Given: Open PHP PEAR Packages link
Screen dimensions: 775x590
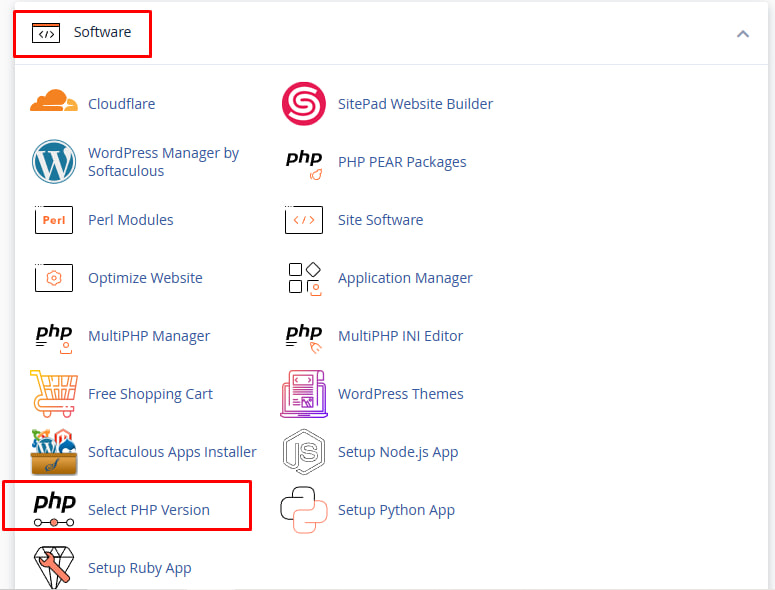Looking at the screenshot, I should coord(402,162).
